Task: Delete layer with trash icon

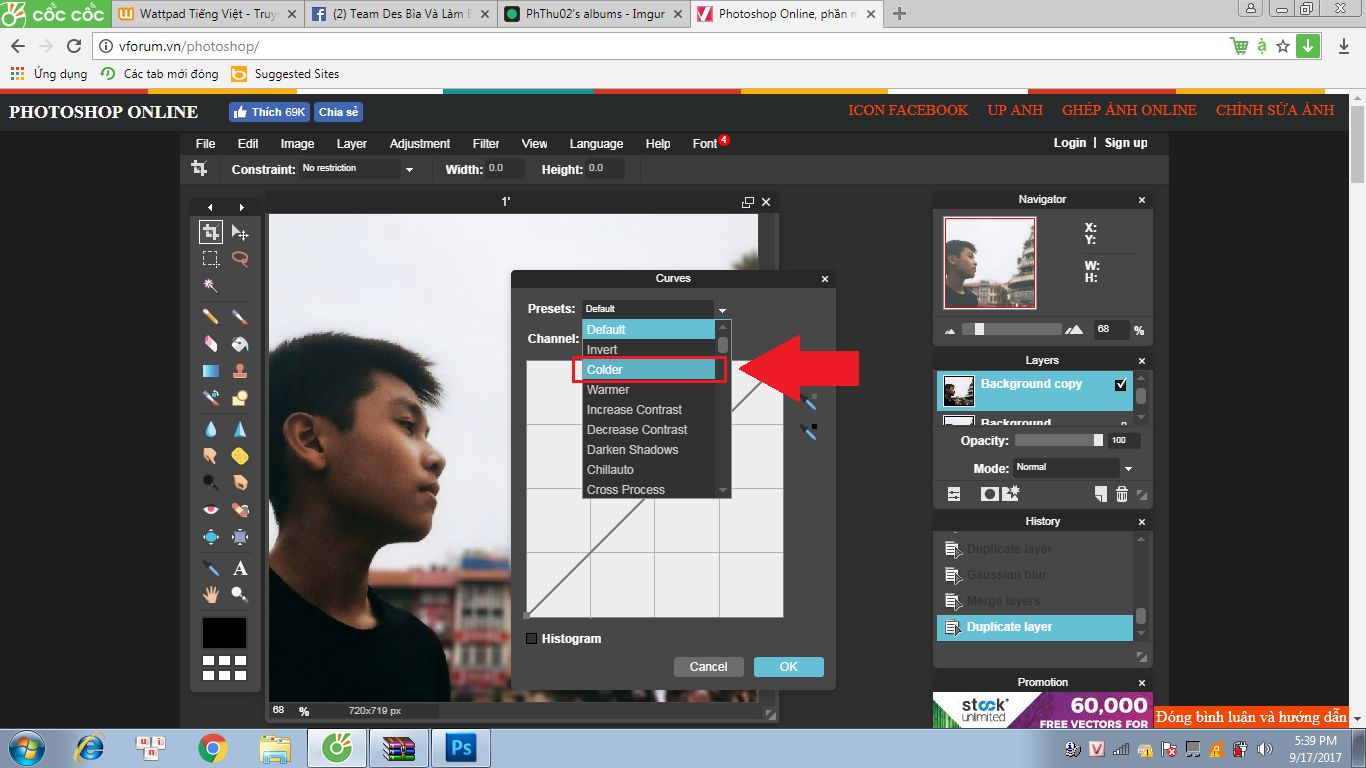Action: (1122, 494)
